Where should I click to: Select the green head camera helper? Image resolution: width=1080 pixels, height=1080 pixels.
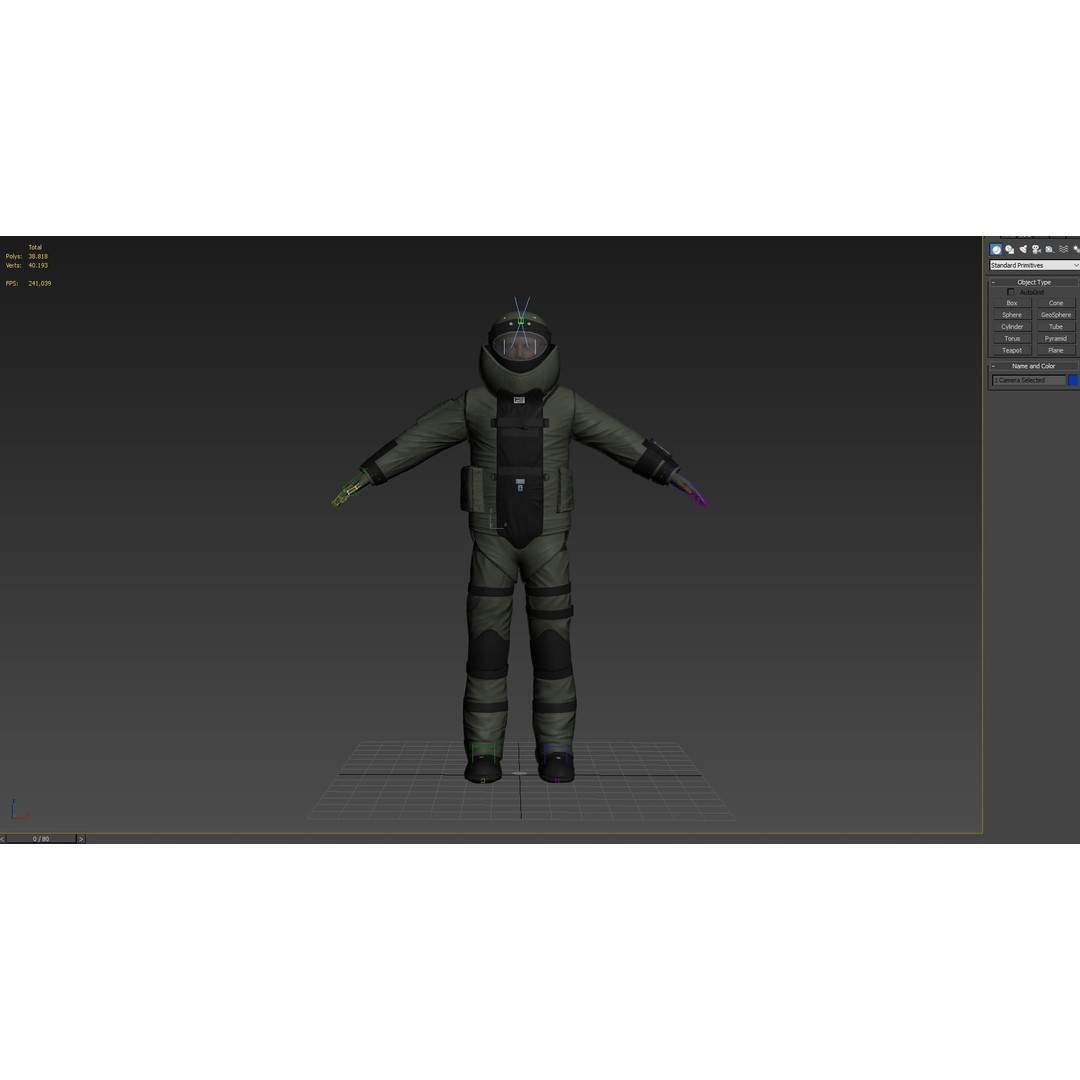(x=521, y=321)
